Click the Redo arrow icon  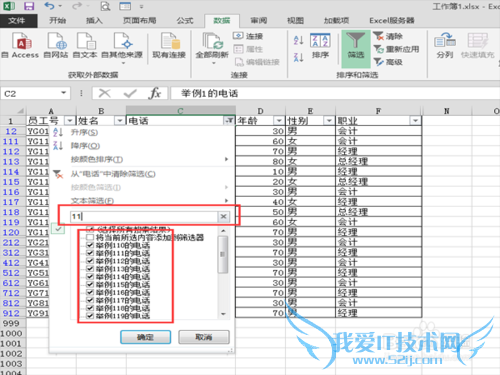coord(77,6)
